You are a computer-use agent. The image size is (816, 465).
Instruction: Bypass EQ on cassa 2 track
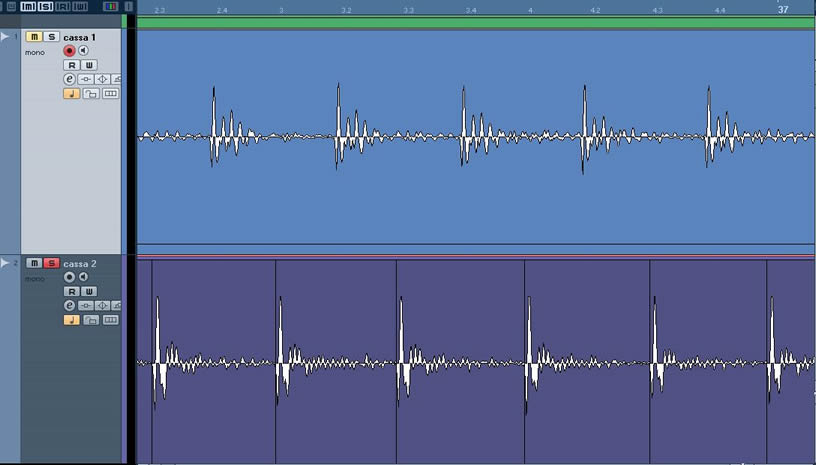tap(102, 305)
